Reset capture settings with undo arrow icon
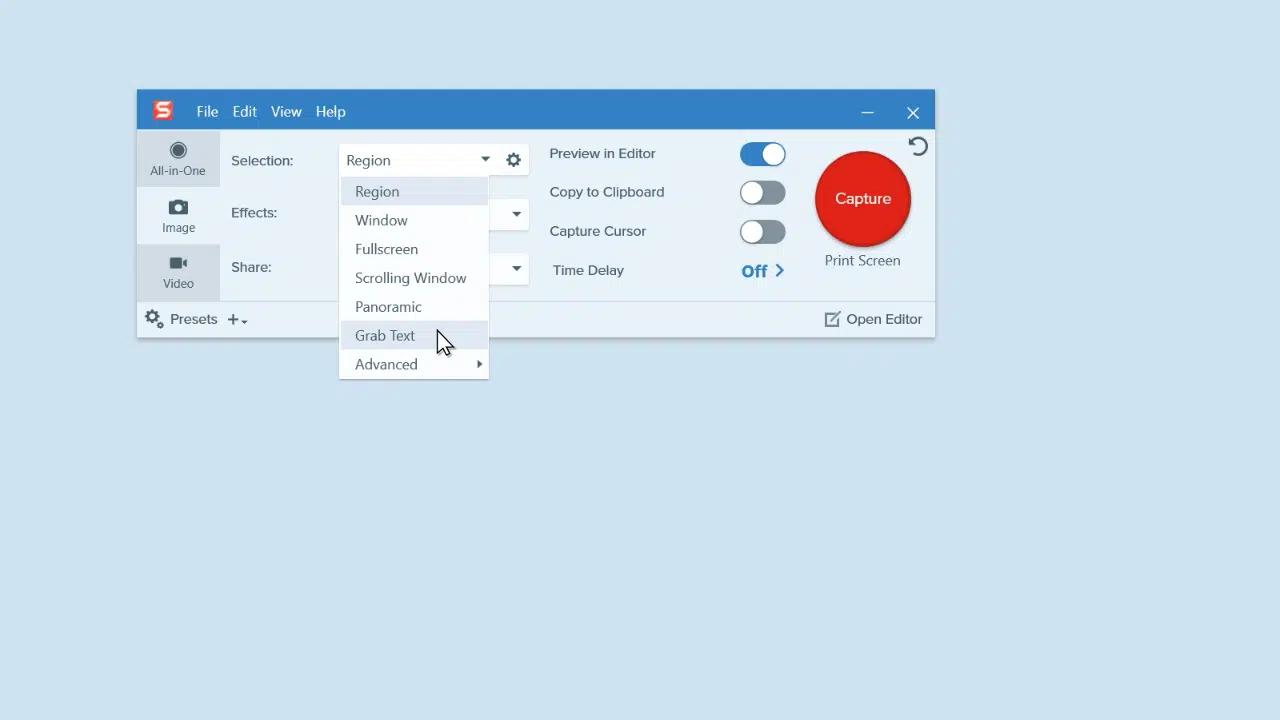Screen dimensions: 1280x720 pyautogui.click(x=918, y=147)
